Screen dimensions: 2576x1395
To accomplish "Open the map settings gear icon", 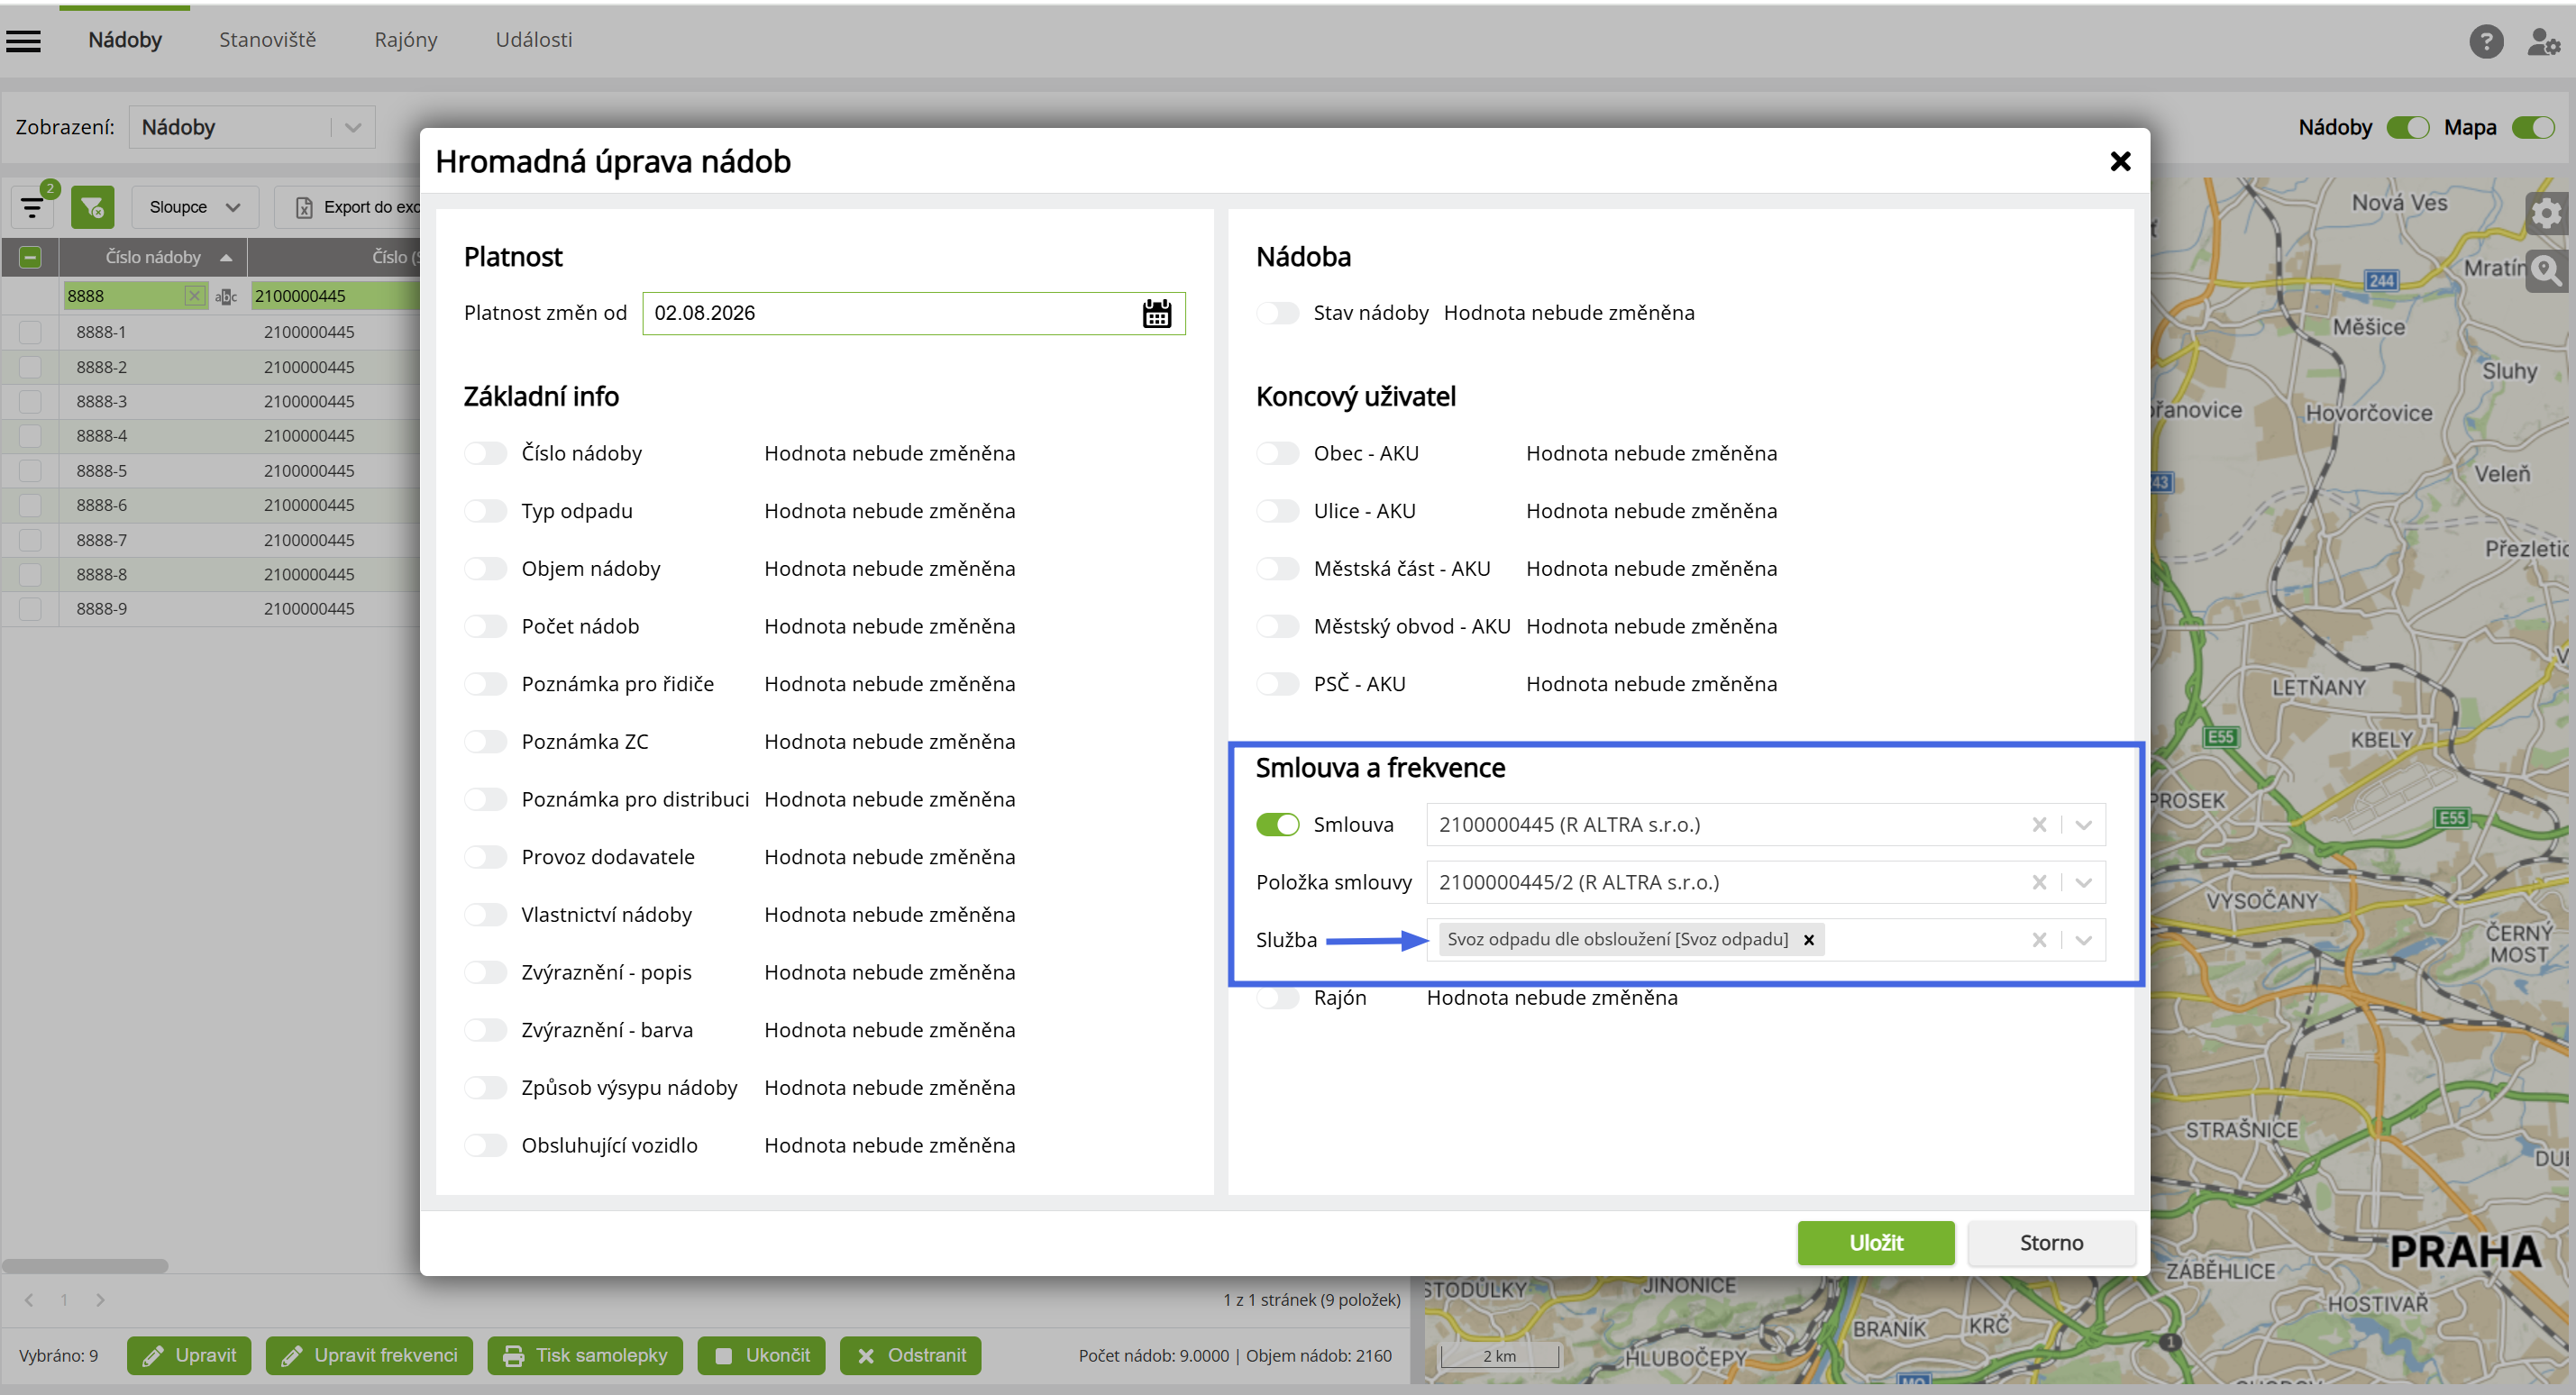I will point(2545,213).
